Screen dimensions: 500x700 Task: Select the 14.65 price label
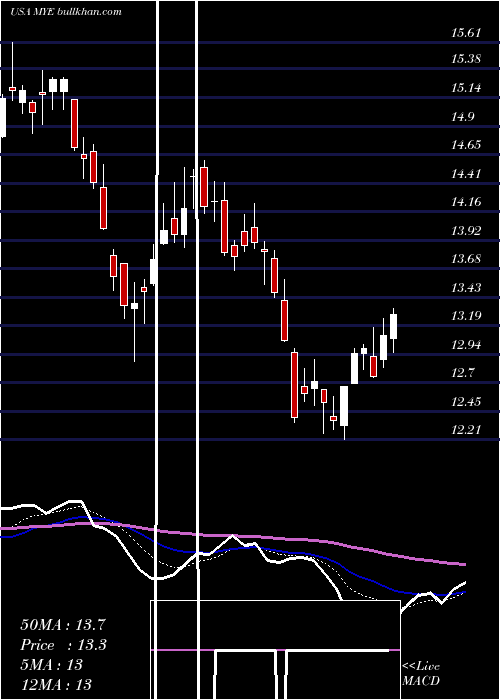click(x=466, y=145)
